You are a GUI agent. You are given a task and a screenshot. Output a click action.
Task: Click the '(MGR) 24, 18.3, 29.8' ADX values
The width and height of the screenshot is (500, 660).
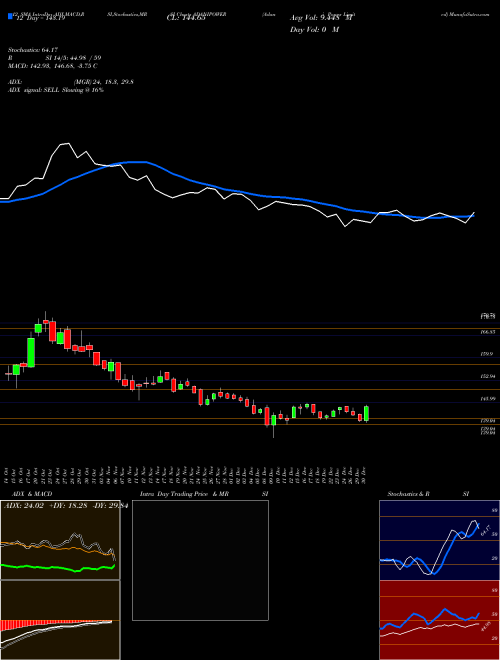coord(104,82)
